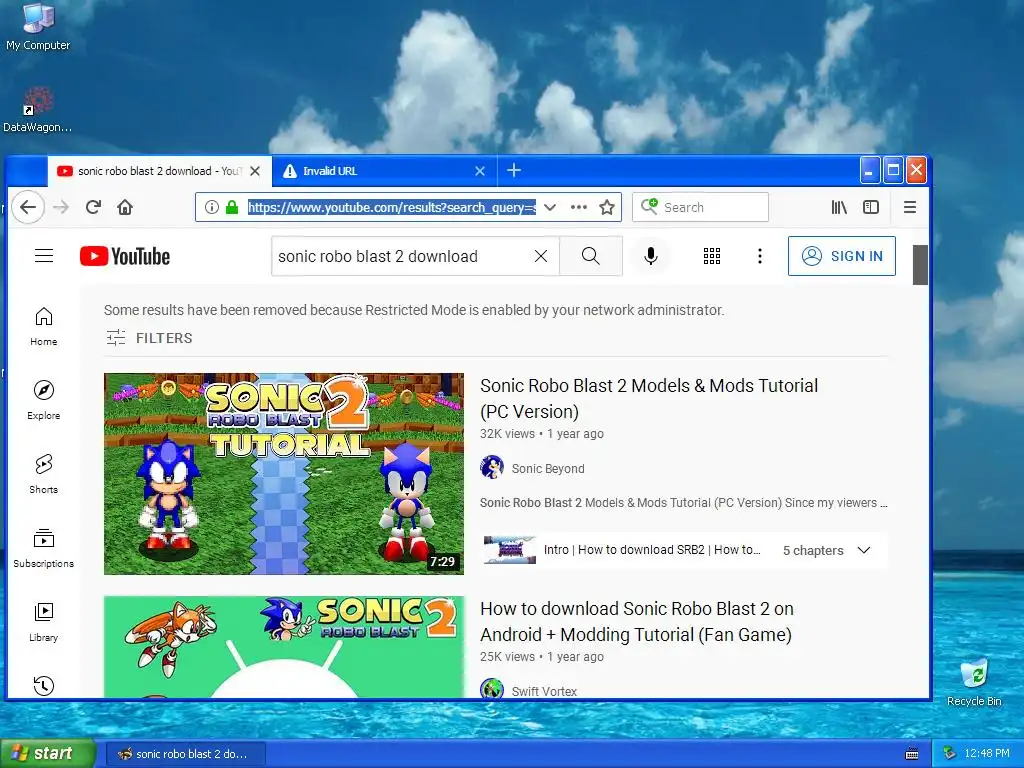Click the browser Back arrow button
The width and height of the screenshot is (1024, 768).
[28, 207]
